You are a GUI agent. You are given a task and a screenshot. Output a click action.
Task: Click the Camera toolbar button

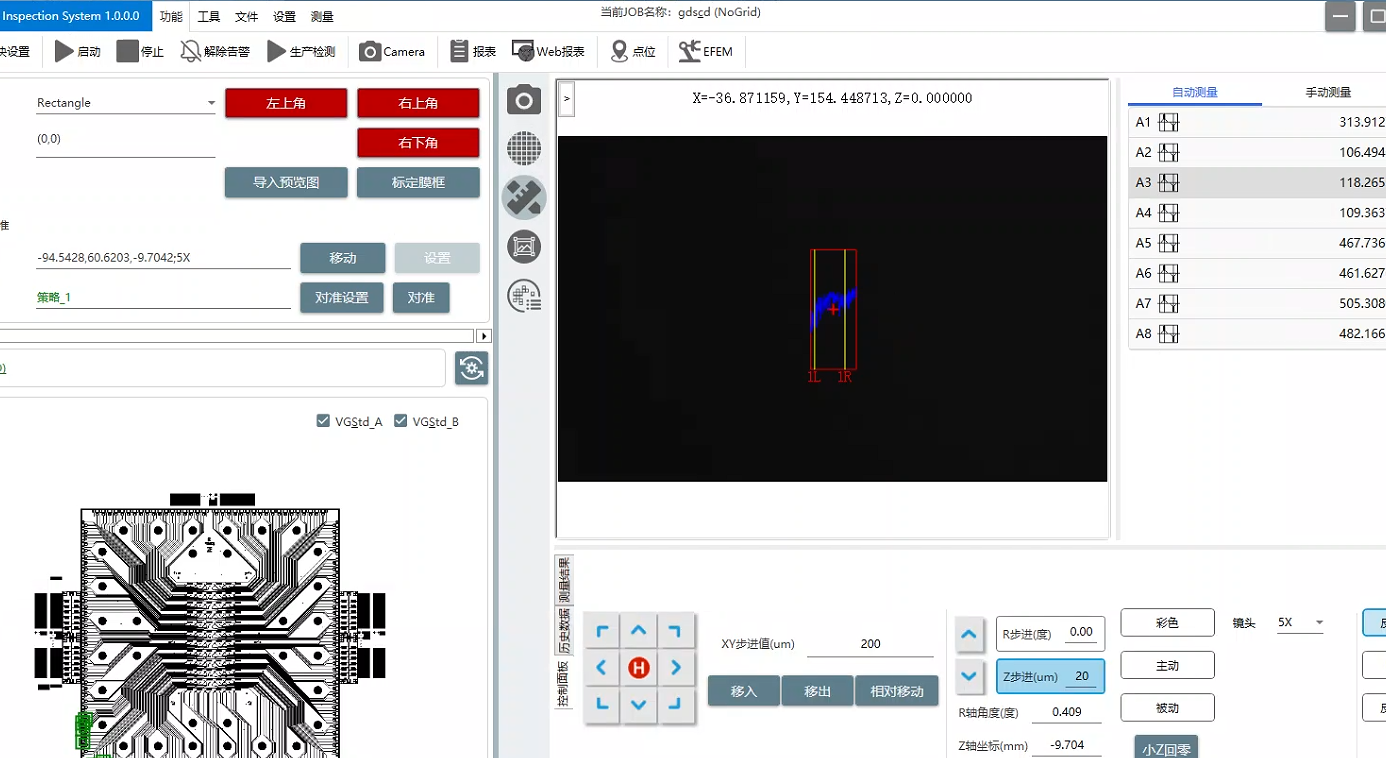[x=392, y=52]
